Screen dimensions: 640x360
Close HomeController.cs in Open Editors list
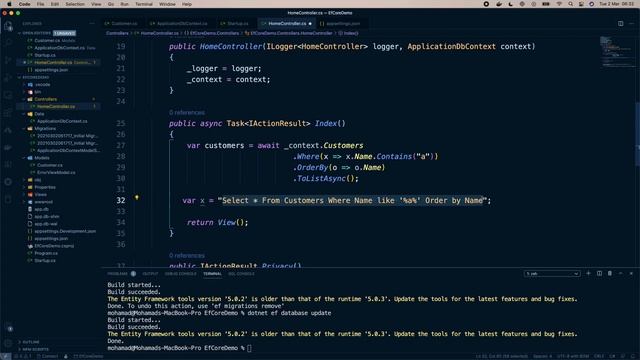pyautogui.click(x=24, y=62)
